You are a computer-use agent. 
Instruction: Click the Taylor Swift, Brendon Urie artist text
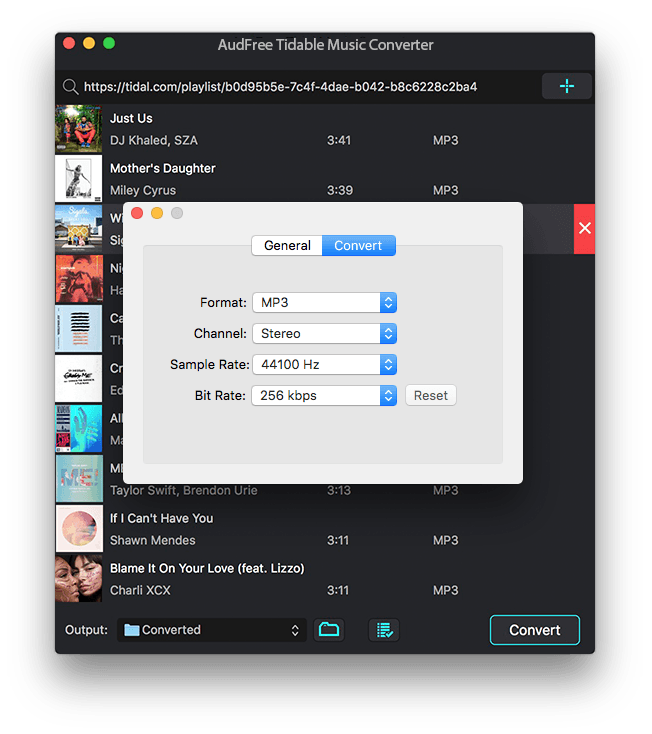click(183, 491)
